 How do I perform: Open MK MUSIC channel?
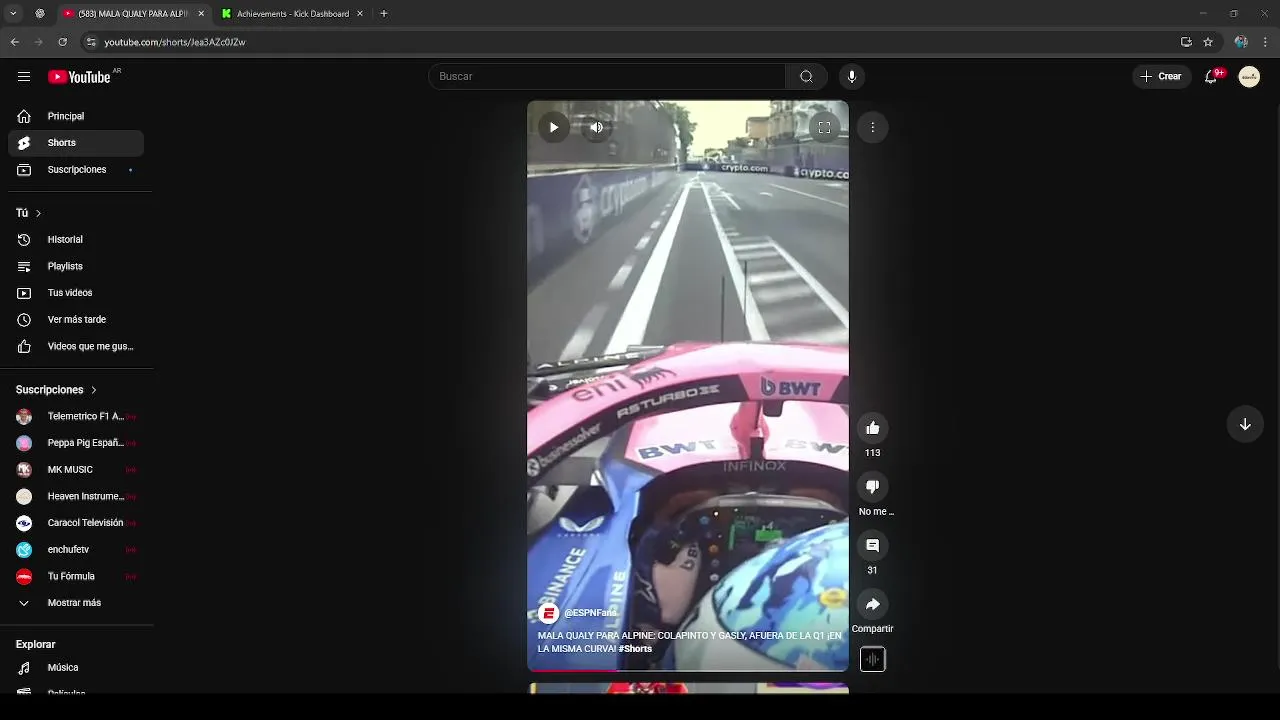pos(76,470)
